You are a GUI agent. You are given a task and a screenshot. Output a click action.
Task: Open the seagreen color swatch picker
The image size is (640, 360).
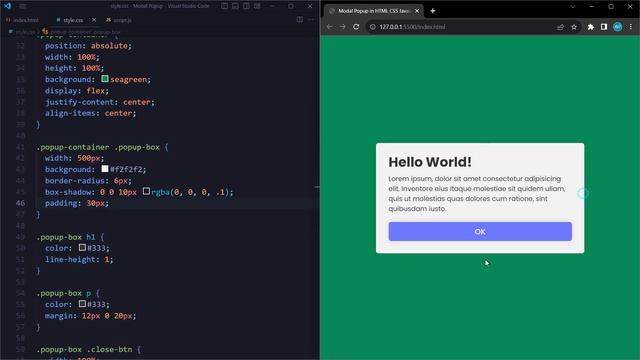click(105, 79)
